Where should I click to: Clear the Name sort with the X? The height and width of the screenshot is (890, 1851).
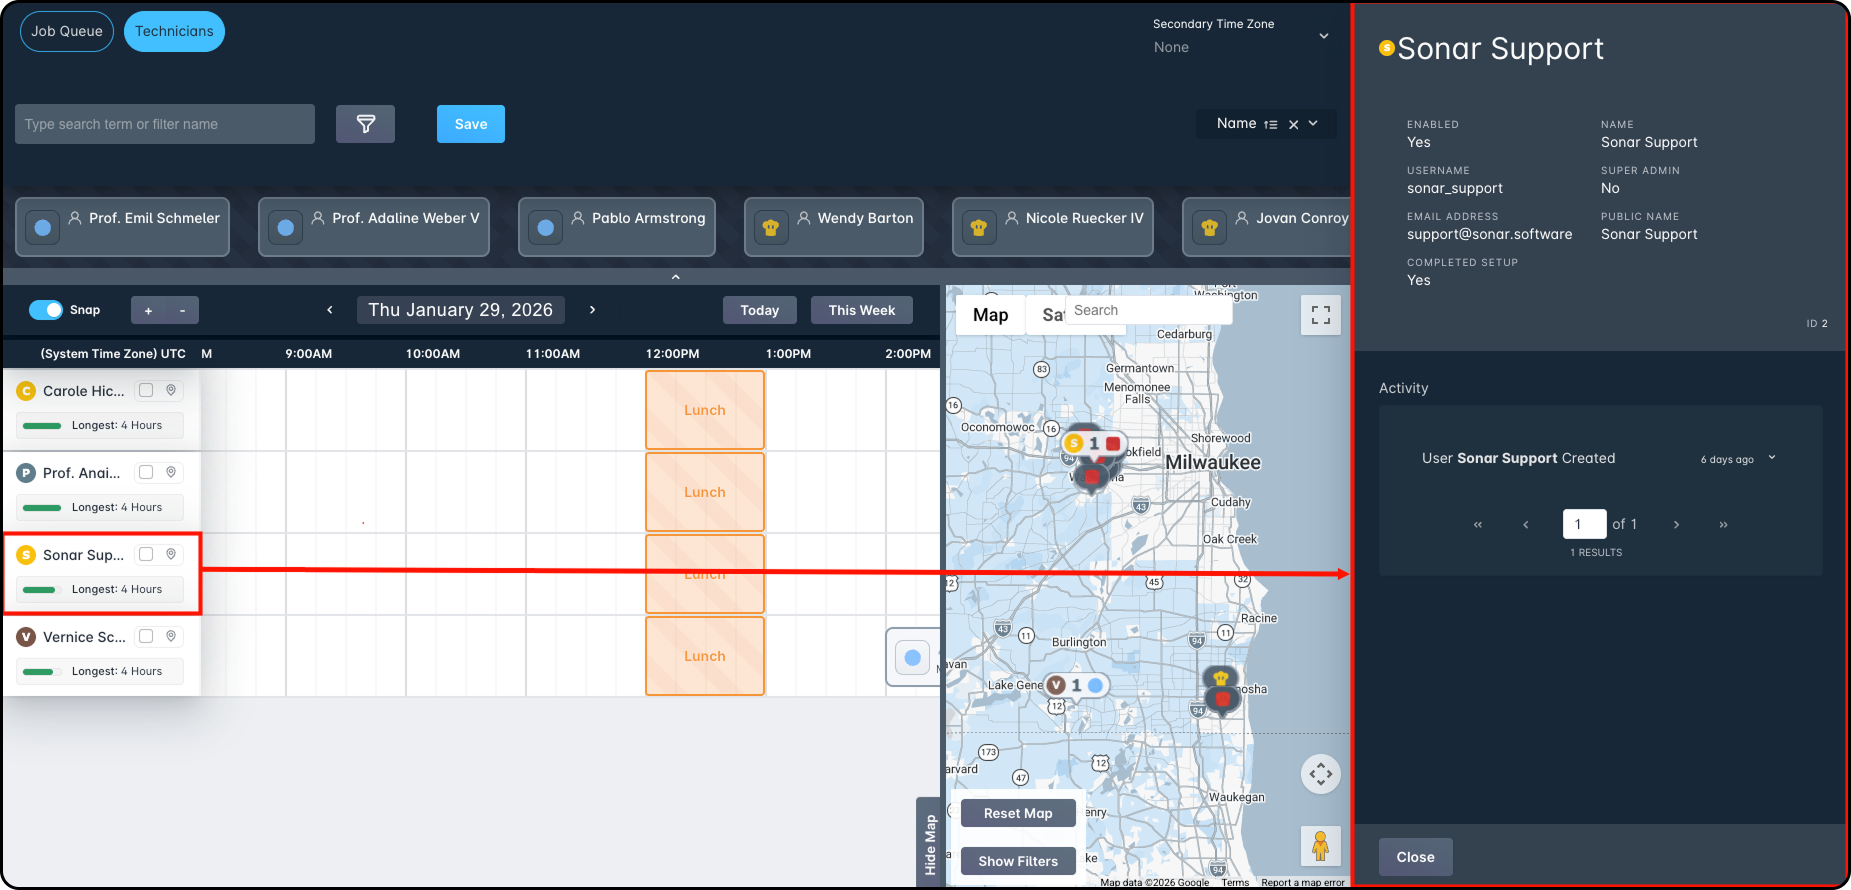(x=1293, y=124)
